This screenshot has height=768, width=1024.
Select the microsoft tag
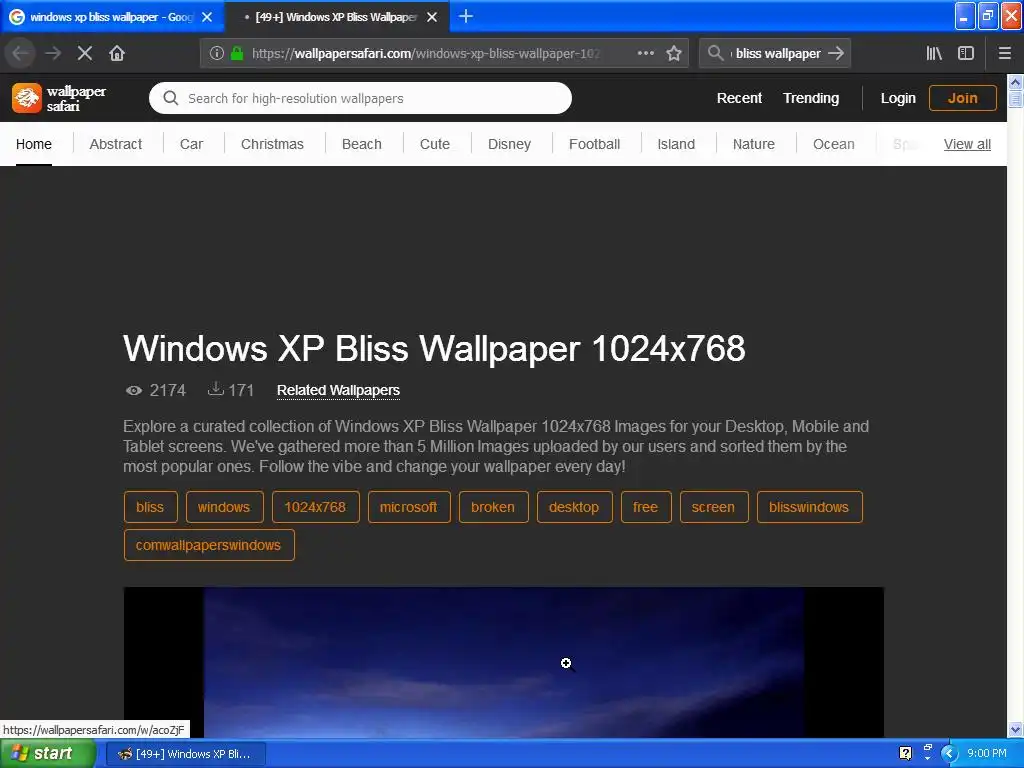[409, 507]
